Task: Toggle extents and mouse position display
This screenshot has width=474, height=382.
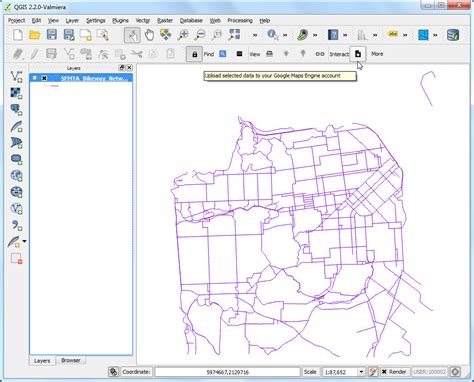Action: (x=113, y=372)
